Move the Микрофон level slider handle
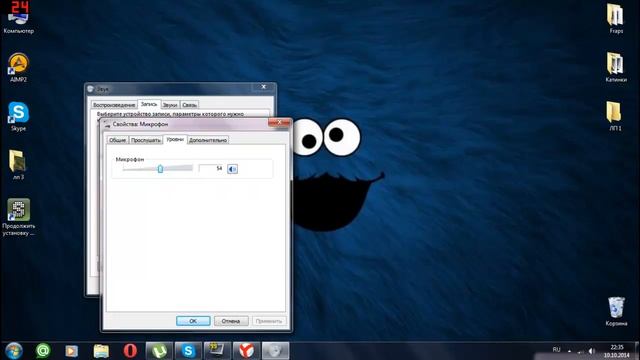Image resolution: width=640 pixels, height=360 pixels. 160,168
